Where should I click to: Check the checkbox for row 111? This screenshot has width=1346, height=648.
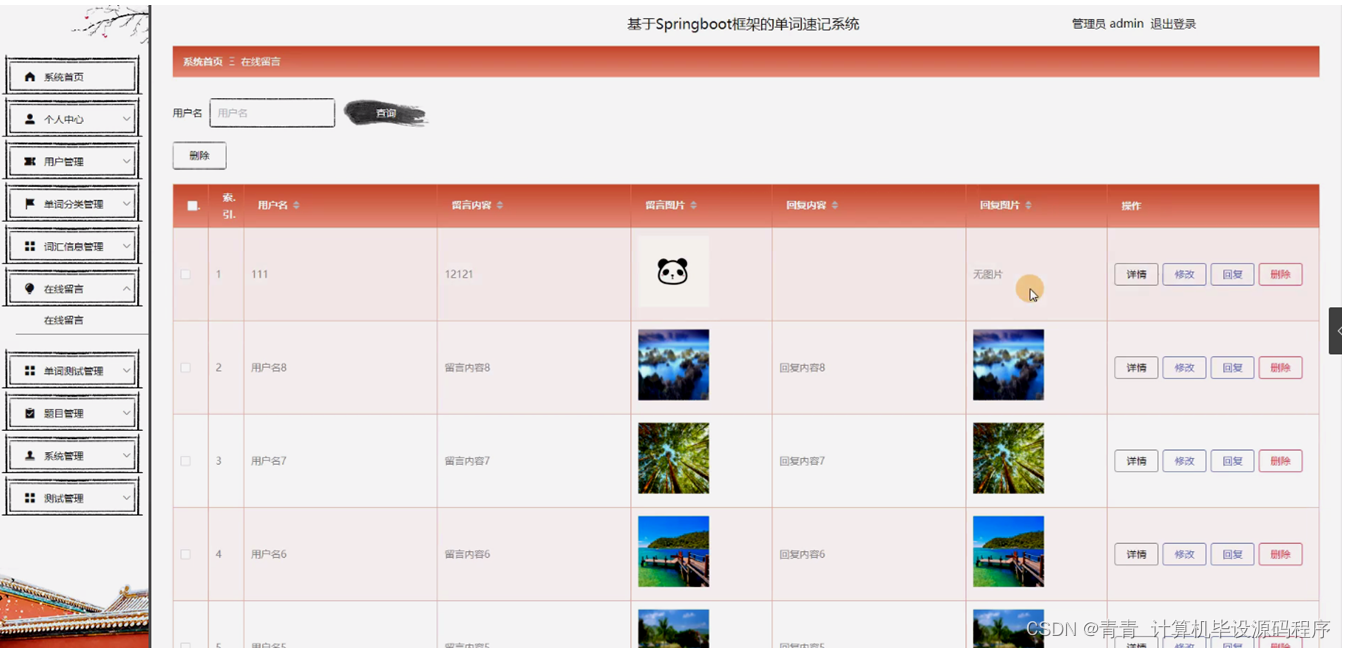pyautogui.click(x=185, y=274)
